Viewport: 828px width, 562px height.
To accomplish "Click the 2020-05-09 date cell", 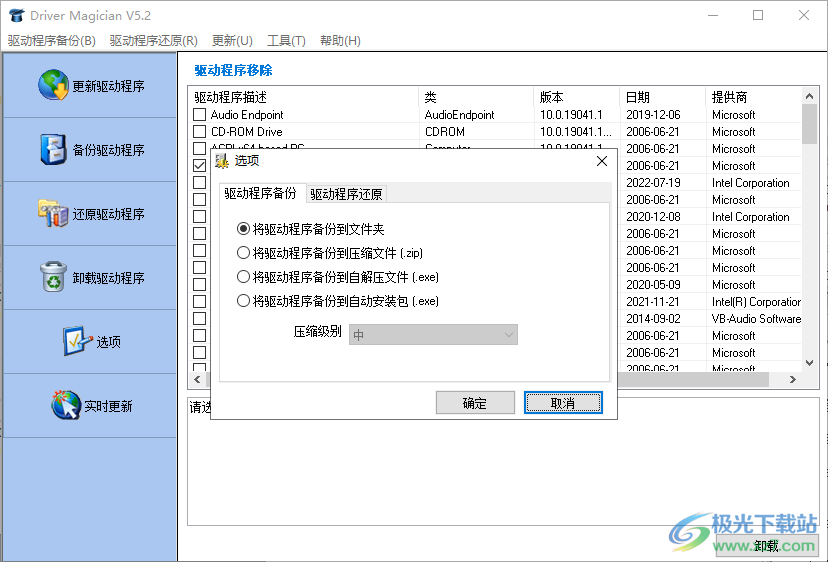I will [x=653, y=285].
